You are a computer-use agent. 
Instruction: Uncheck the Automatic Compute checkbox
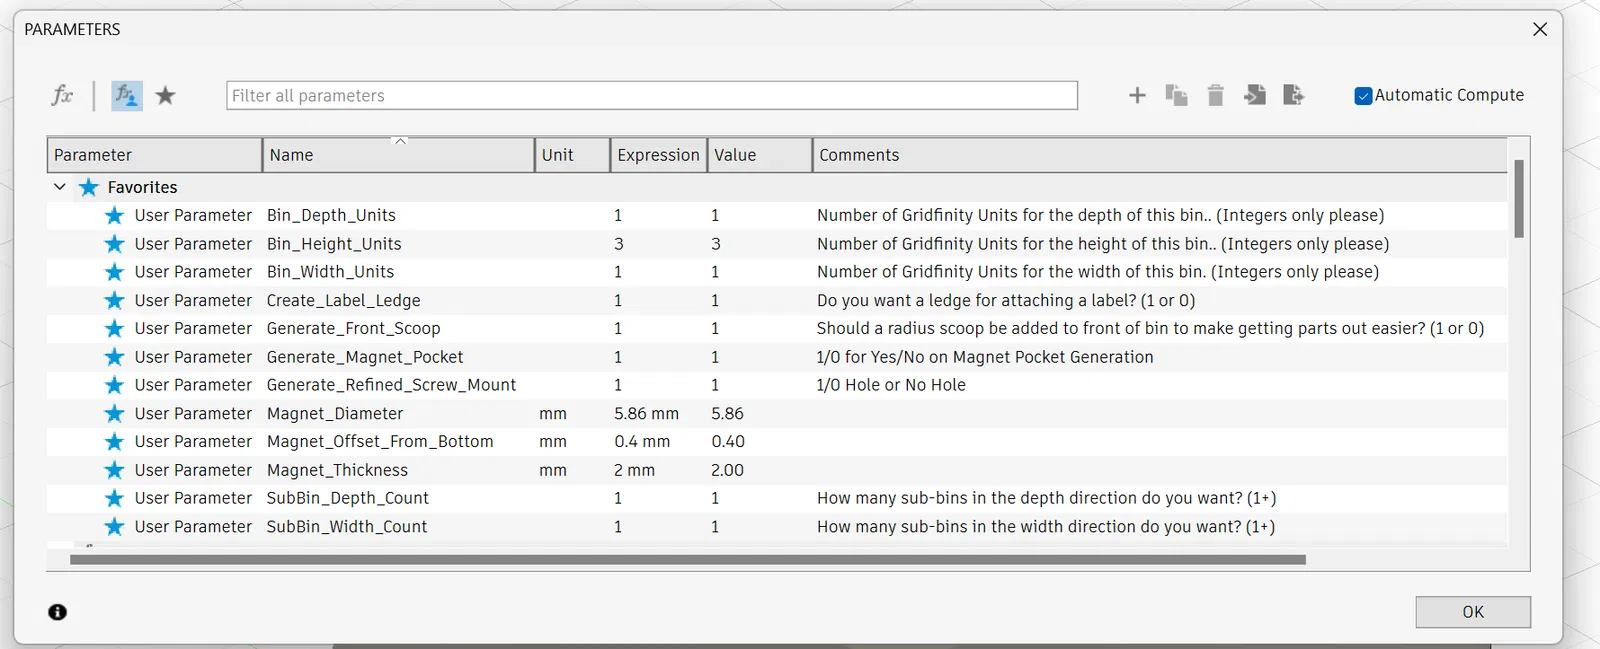tap(1363, 96)
